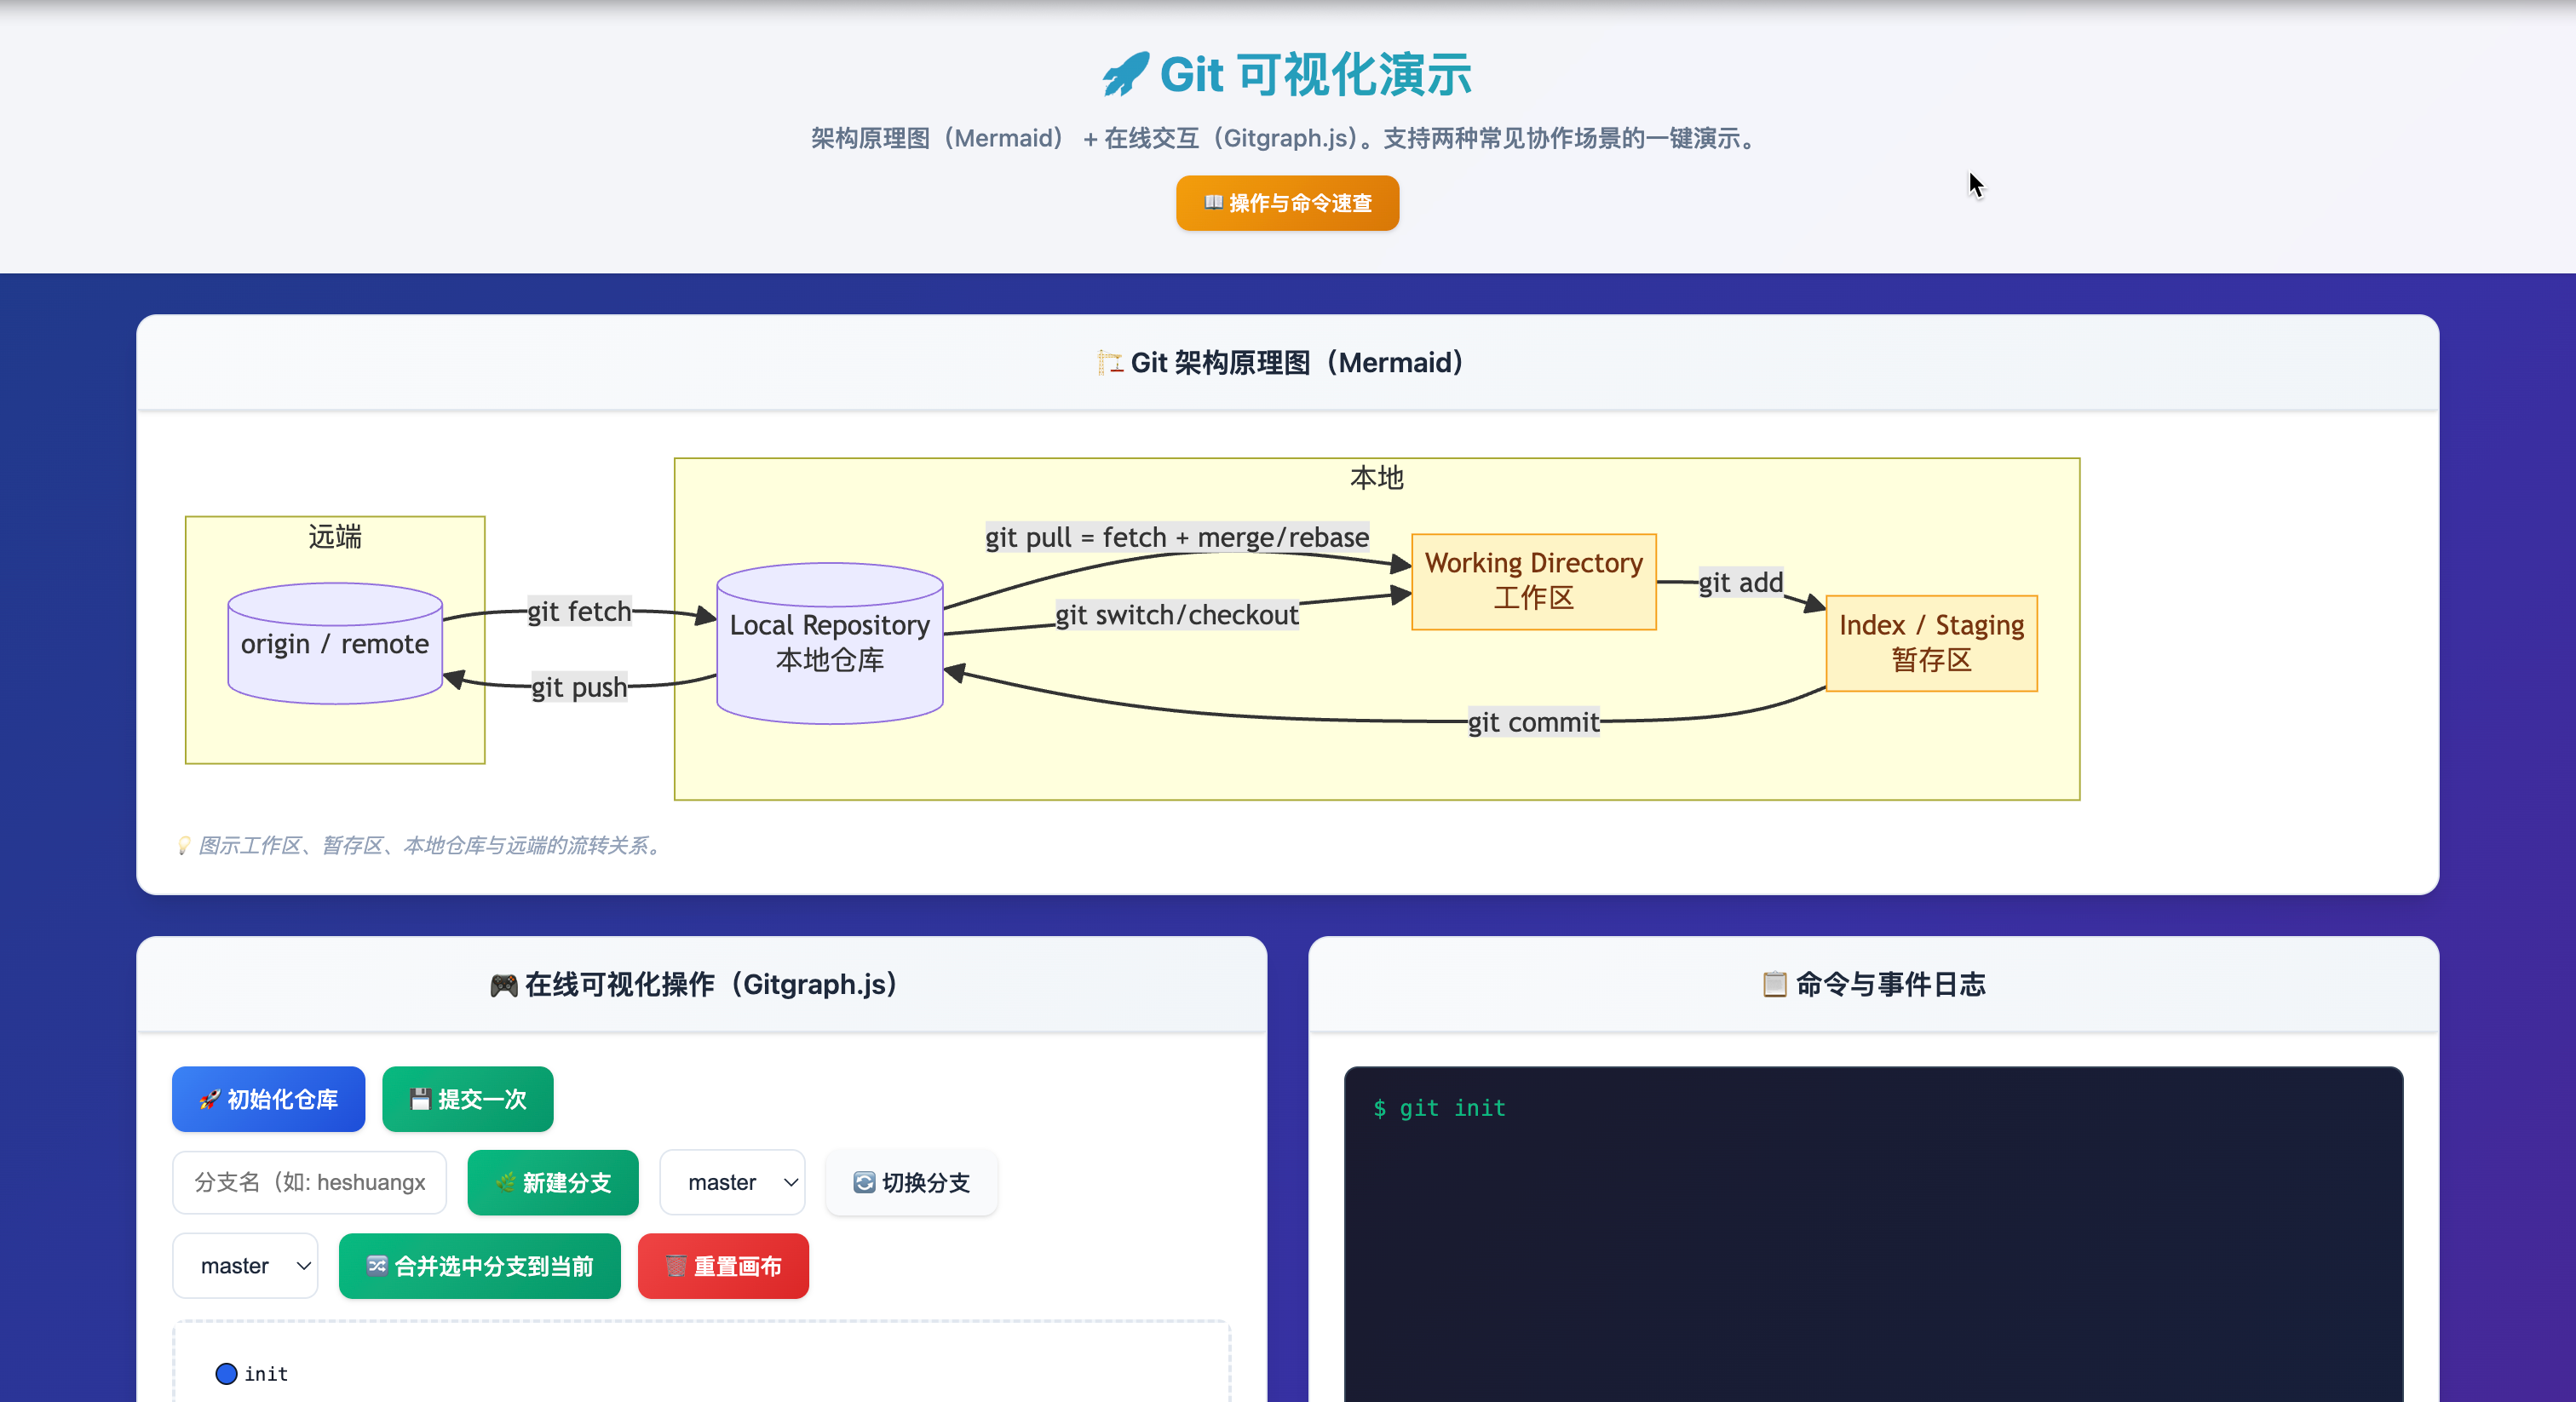Click the construction icon in the Mermaid header

1109,363
